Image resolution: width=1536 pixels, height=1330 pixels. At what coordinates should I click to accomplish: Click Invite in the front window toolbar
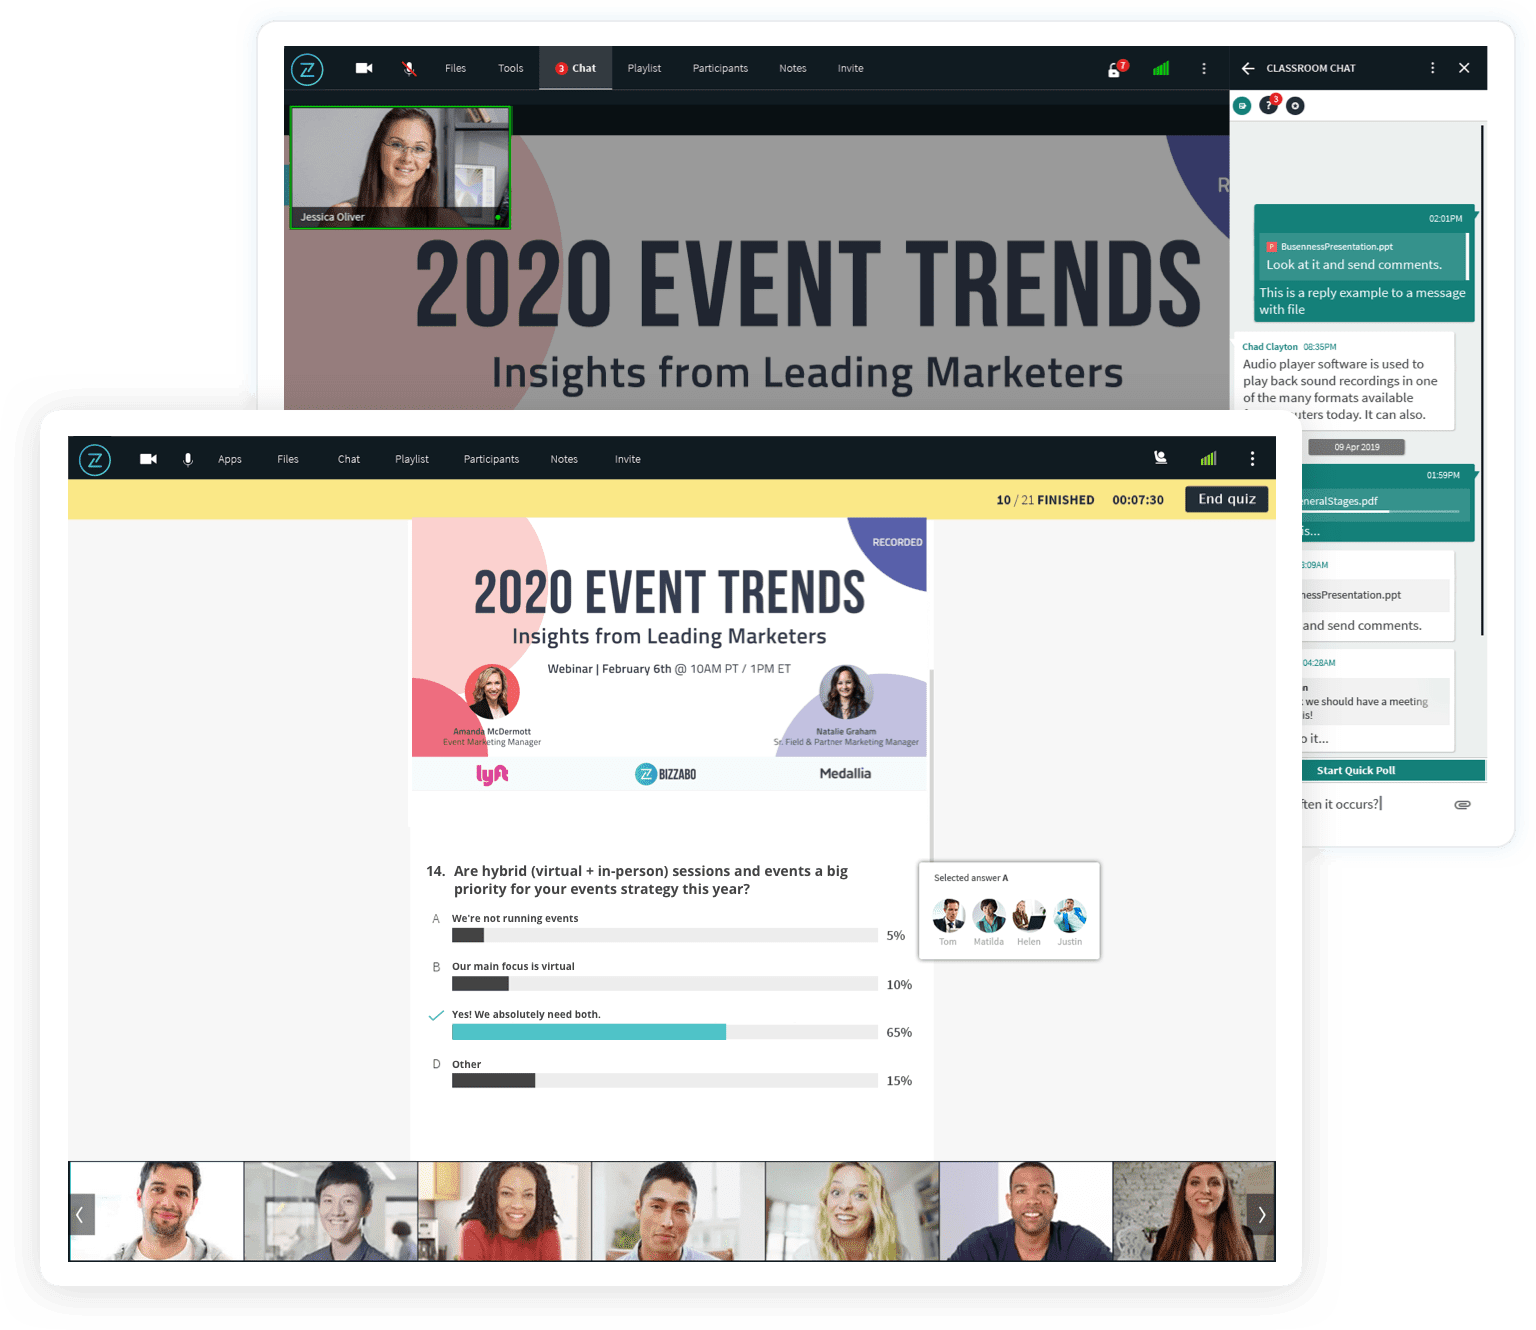pyautogui.click(x=628, y=459)
